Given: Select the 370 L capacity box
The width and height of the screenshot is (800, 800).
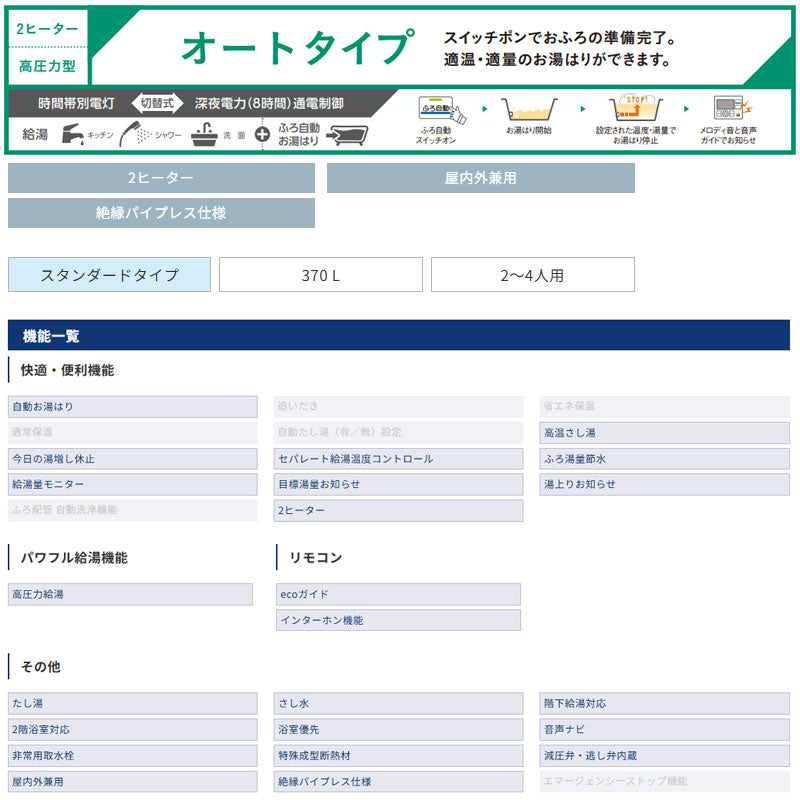Looking at the screenshot, I should click(321, 275).
